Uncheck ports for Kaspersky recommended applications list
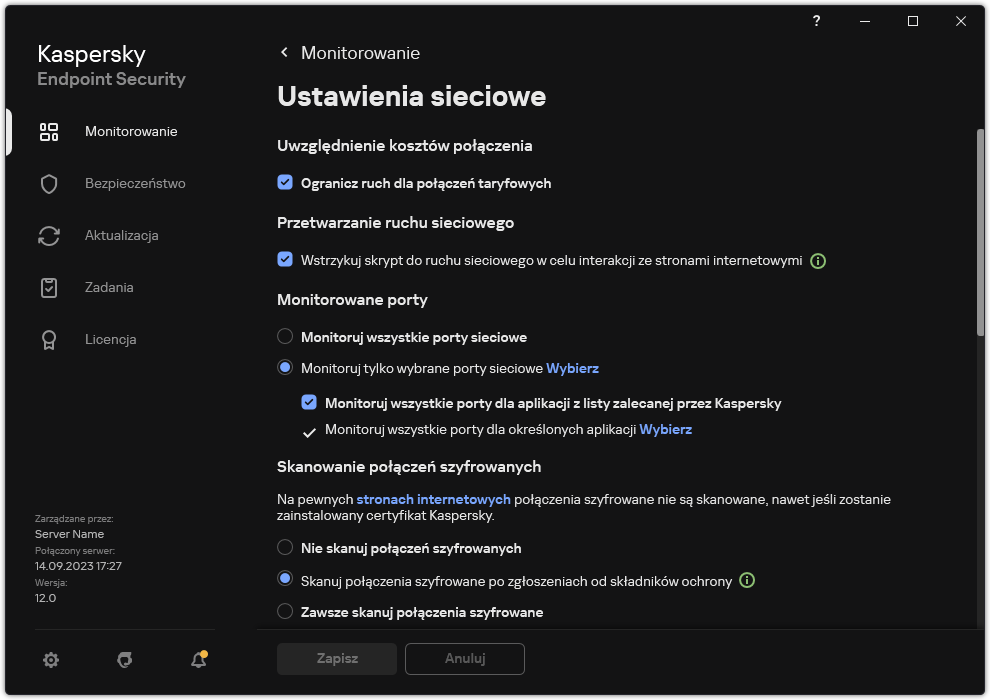 click(309, 402)
